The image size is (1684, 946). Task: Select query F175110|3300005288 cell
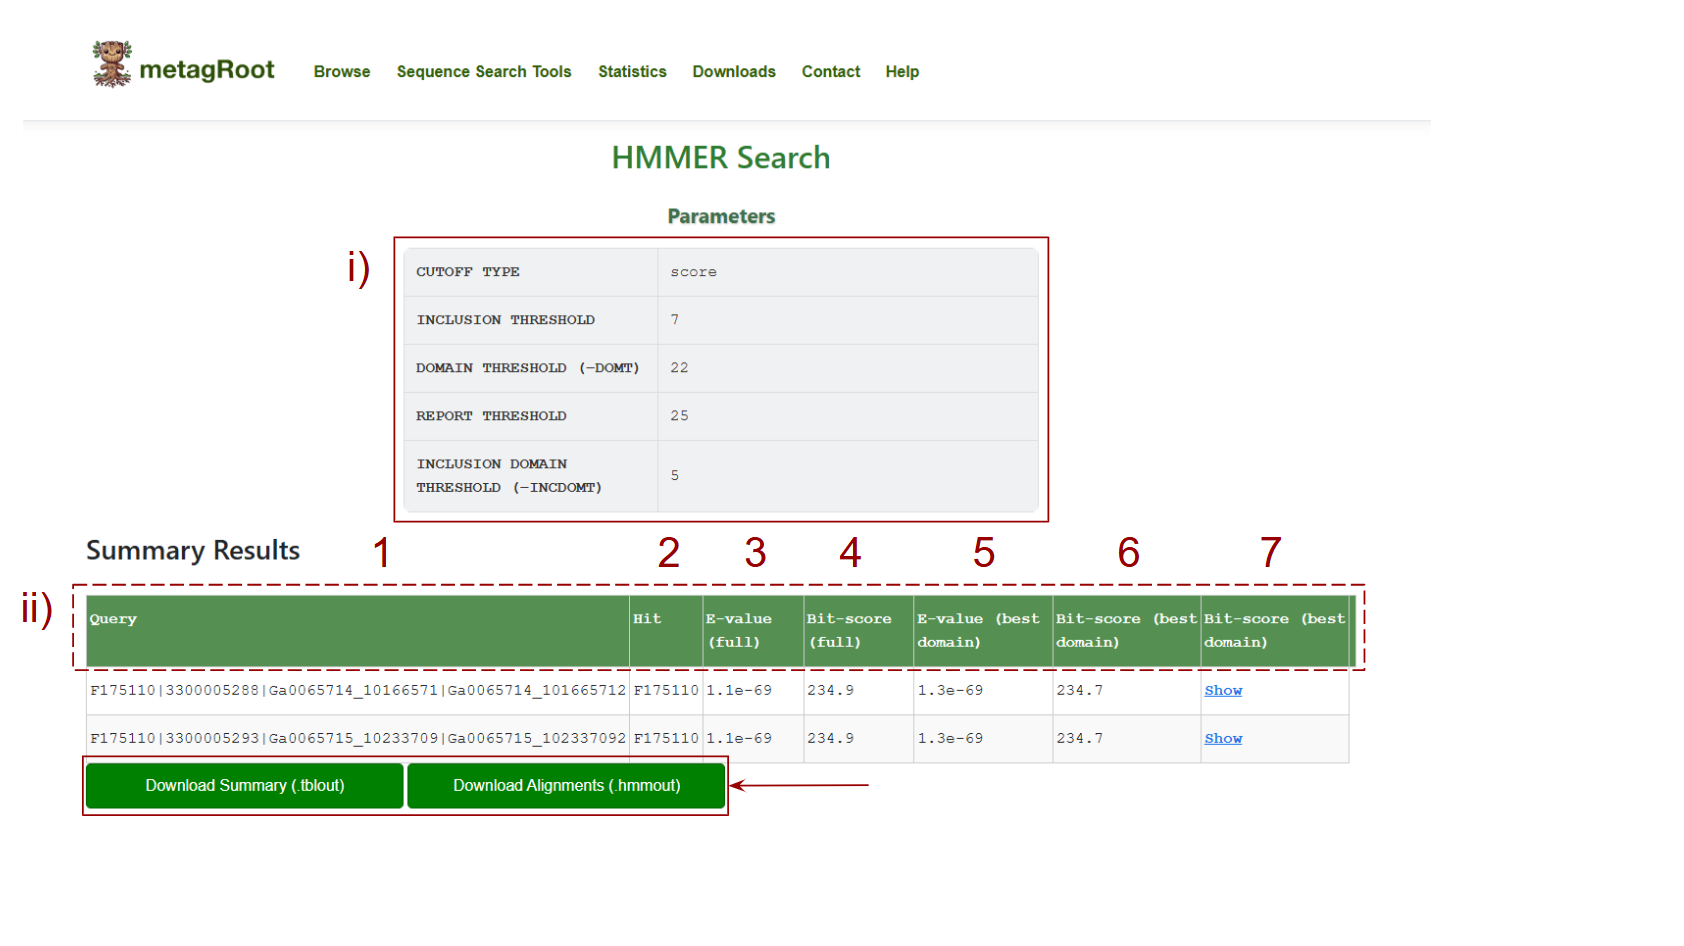click(358, 691)
